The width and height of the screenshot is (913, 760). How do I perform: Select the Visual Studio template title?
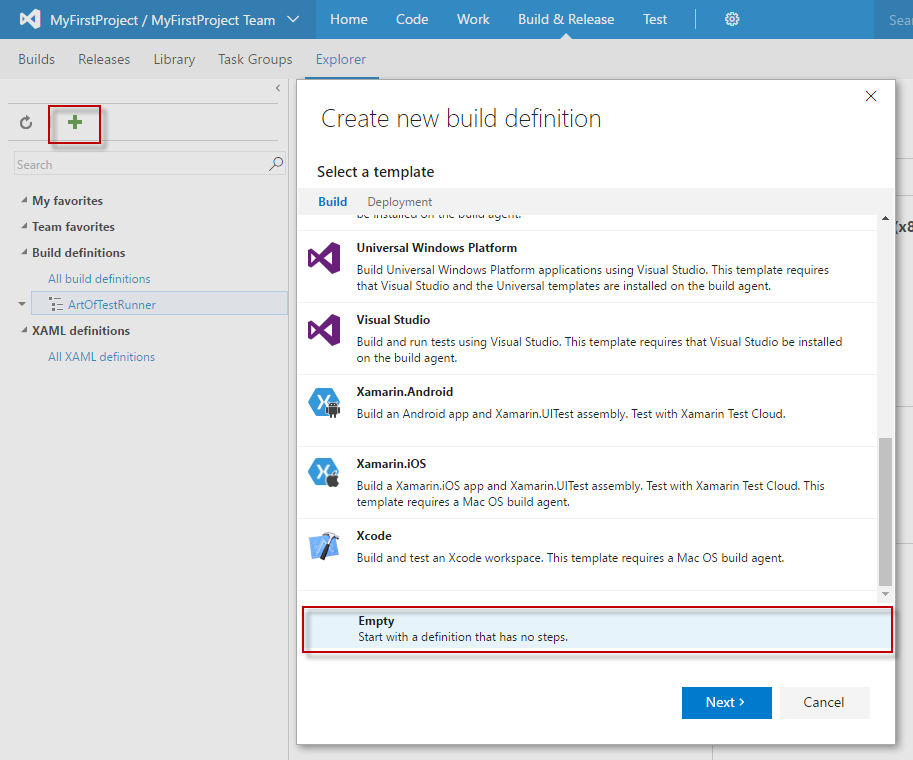[393, 320]
